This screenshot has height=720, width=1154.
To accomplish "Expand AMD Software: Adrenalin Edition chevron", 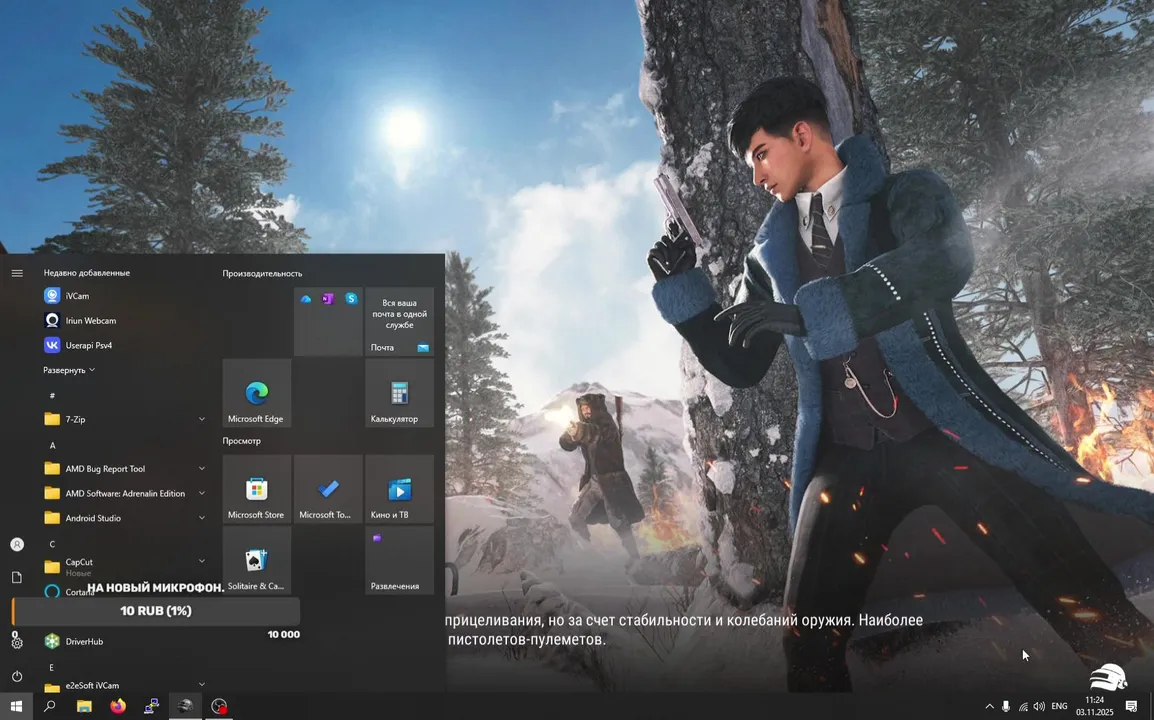I will (x=202, y=493).
